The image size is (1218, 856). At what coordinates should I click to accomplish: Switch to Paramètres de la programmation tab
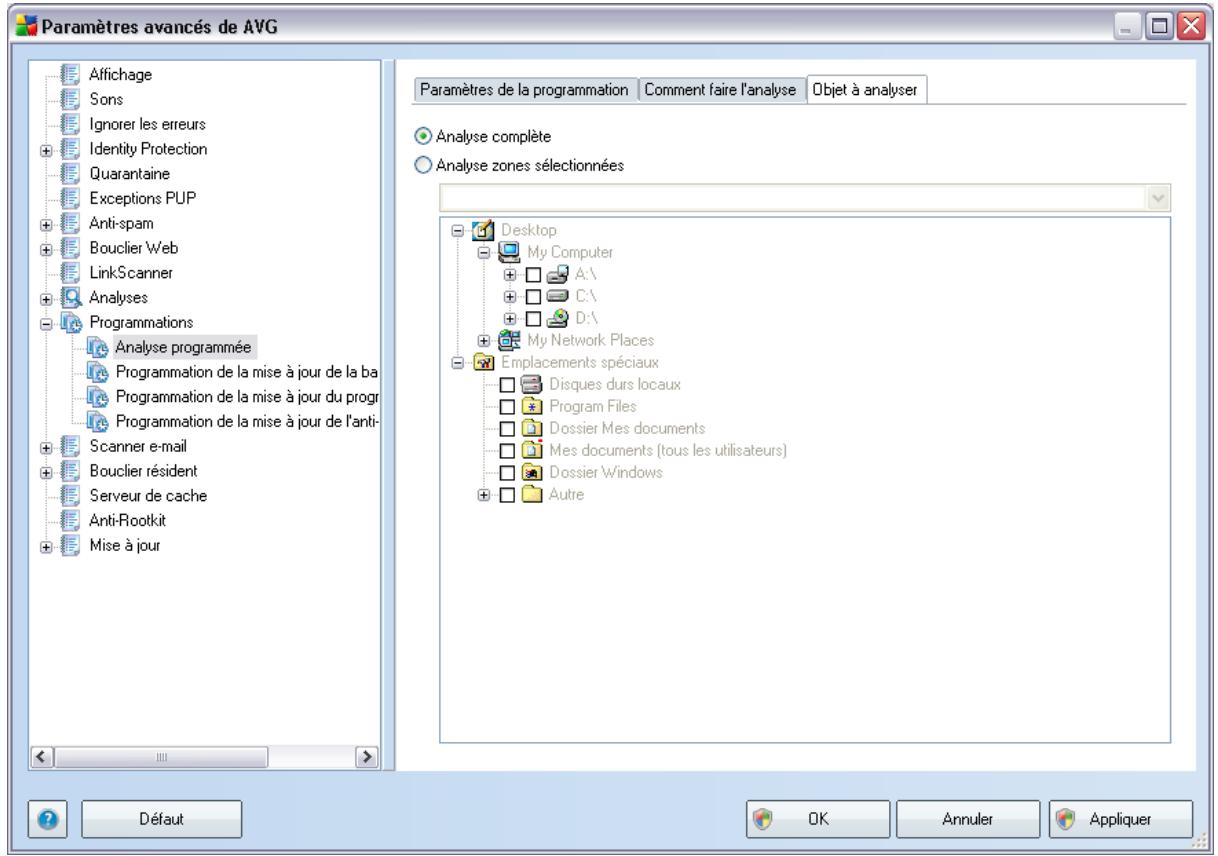pos(526,90)
